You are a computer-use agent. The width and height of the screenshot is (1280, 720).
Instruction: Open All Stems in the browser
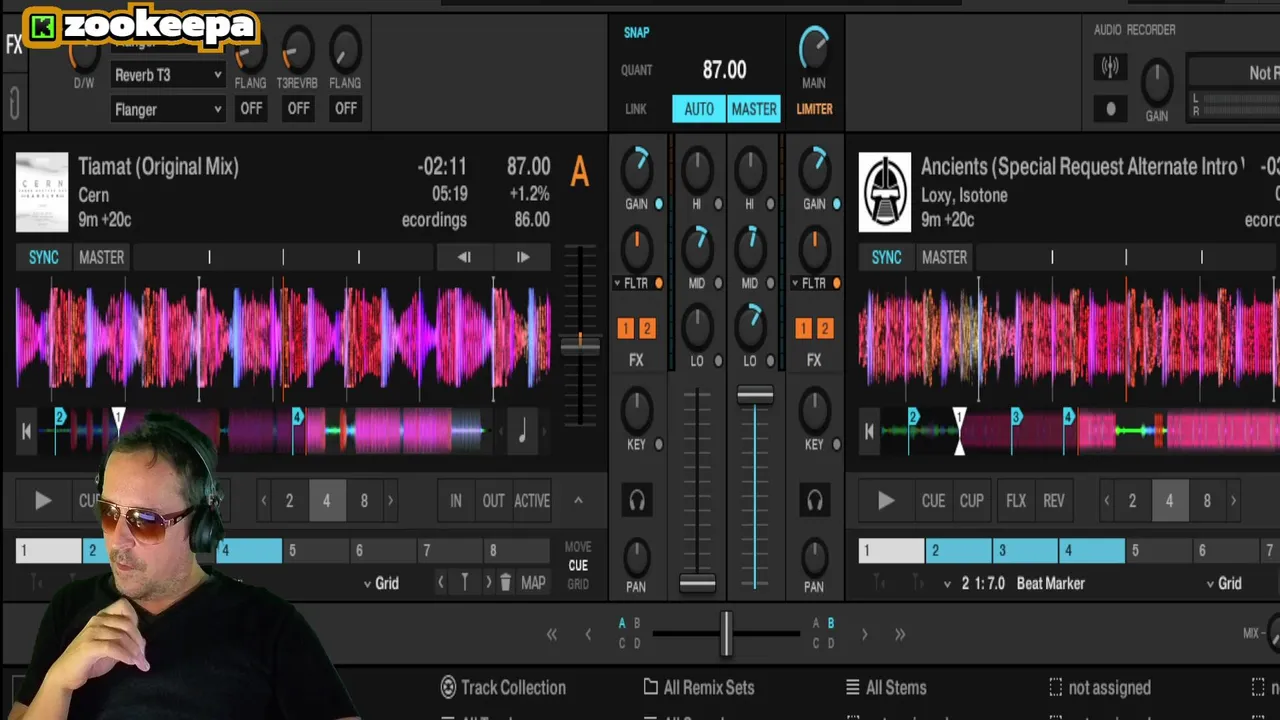pos(886,688)
